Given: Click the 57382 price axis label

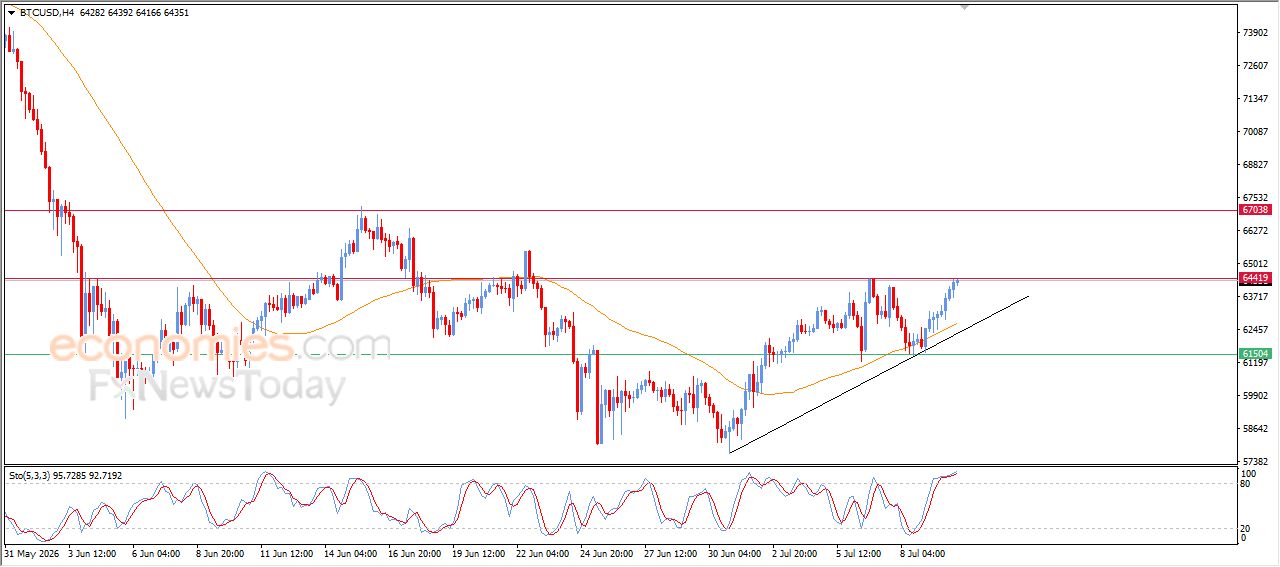Looking at the screenshot, I should click(1254, 462).
